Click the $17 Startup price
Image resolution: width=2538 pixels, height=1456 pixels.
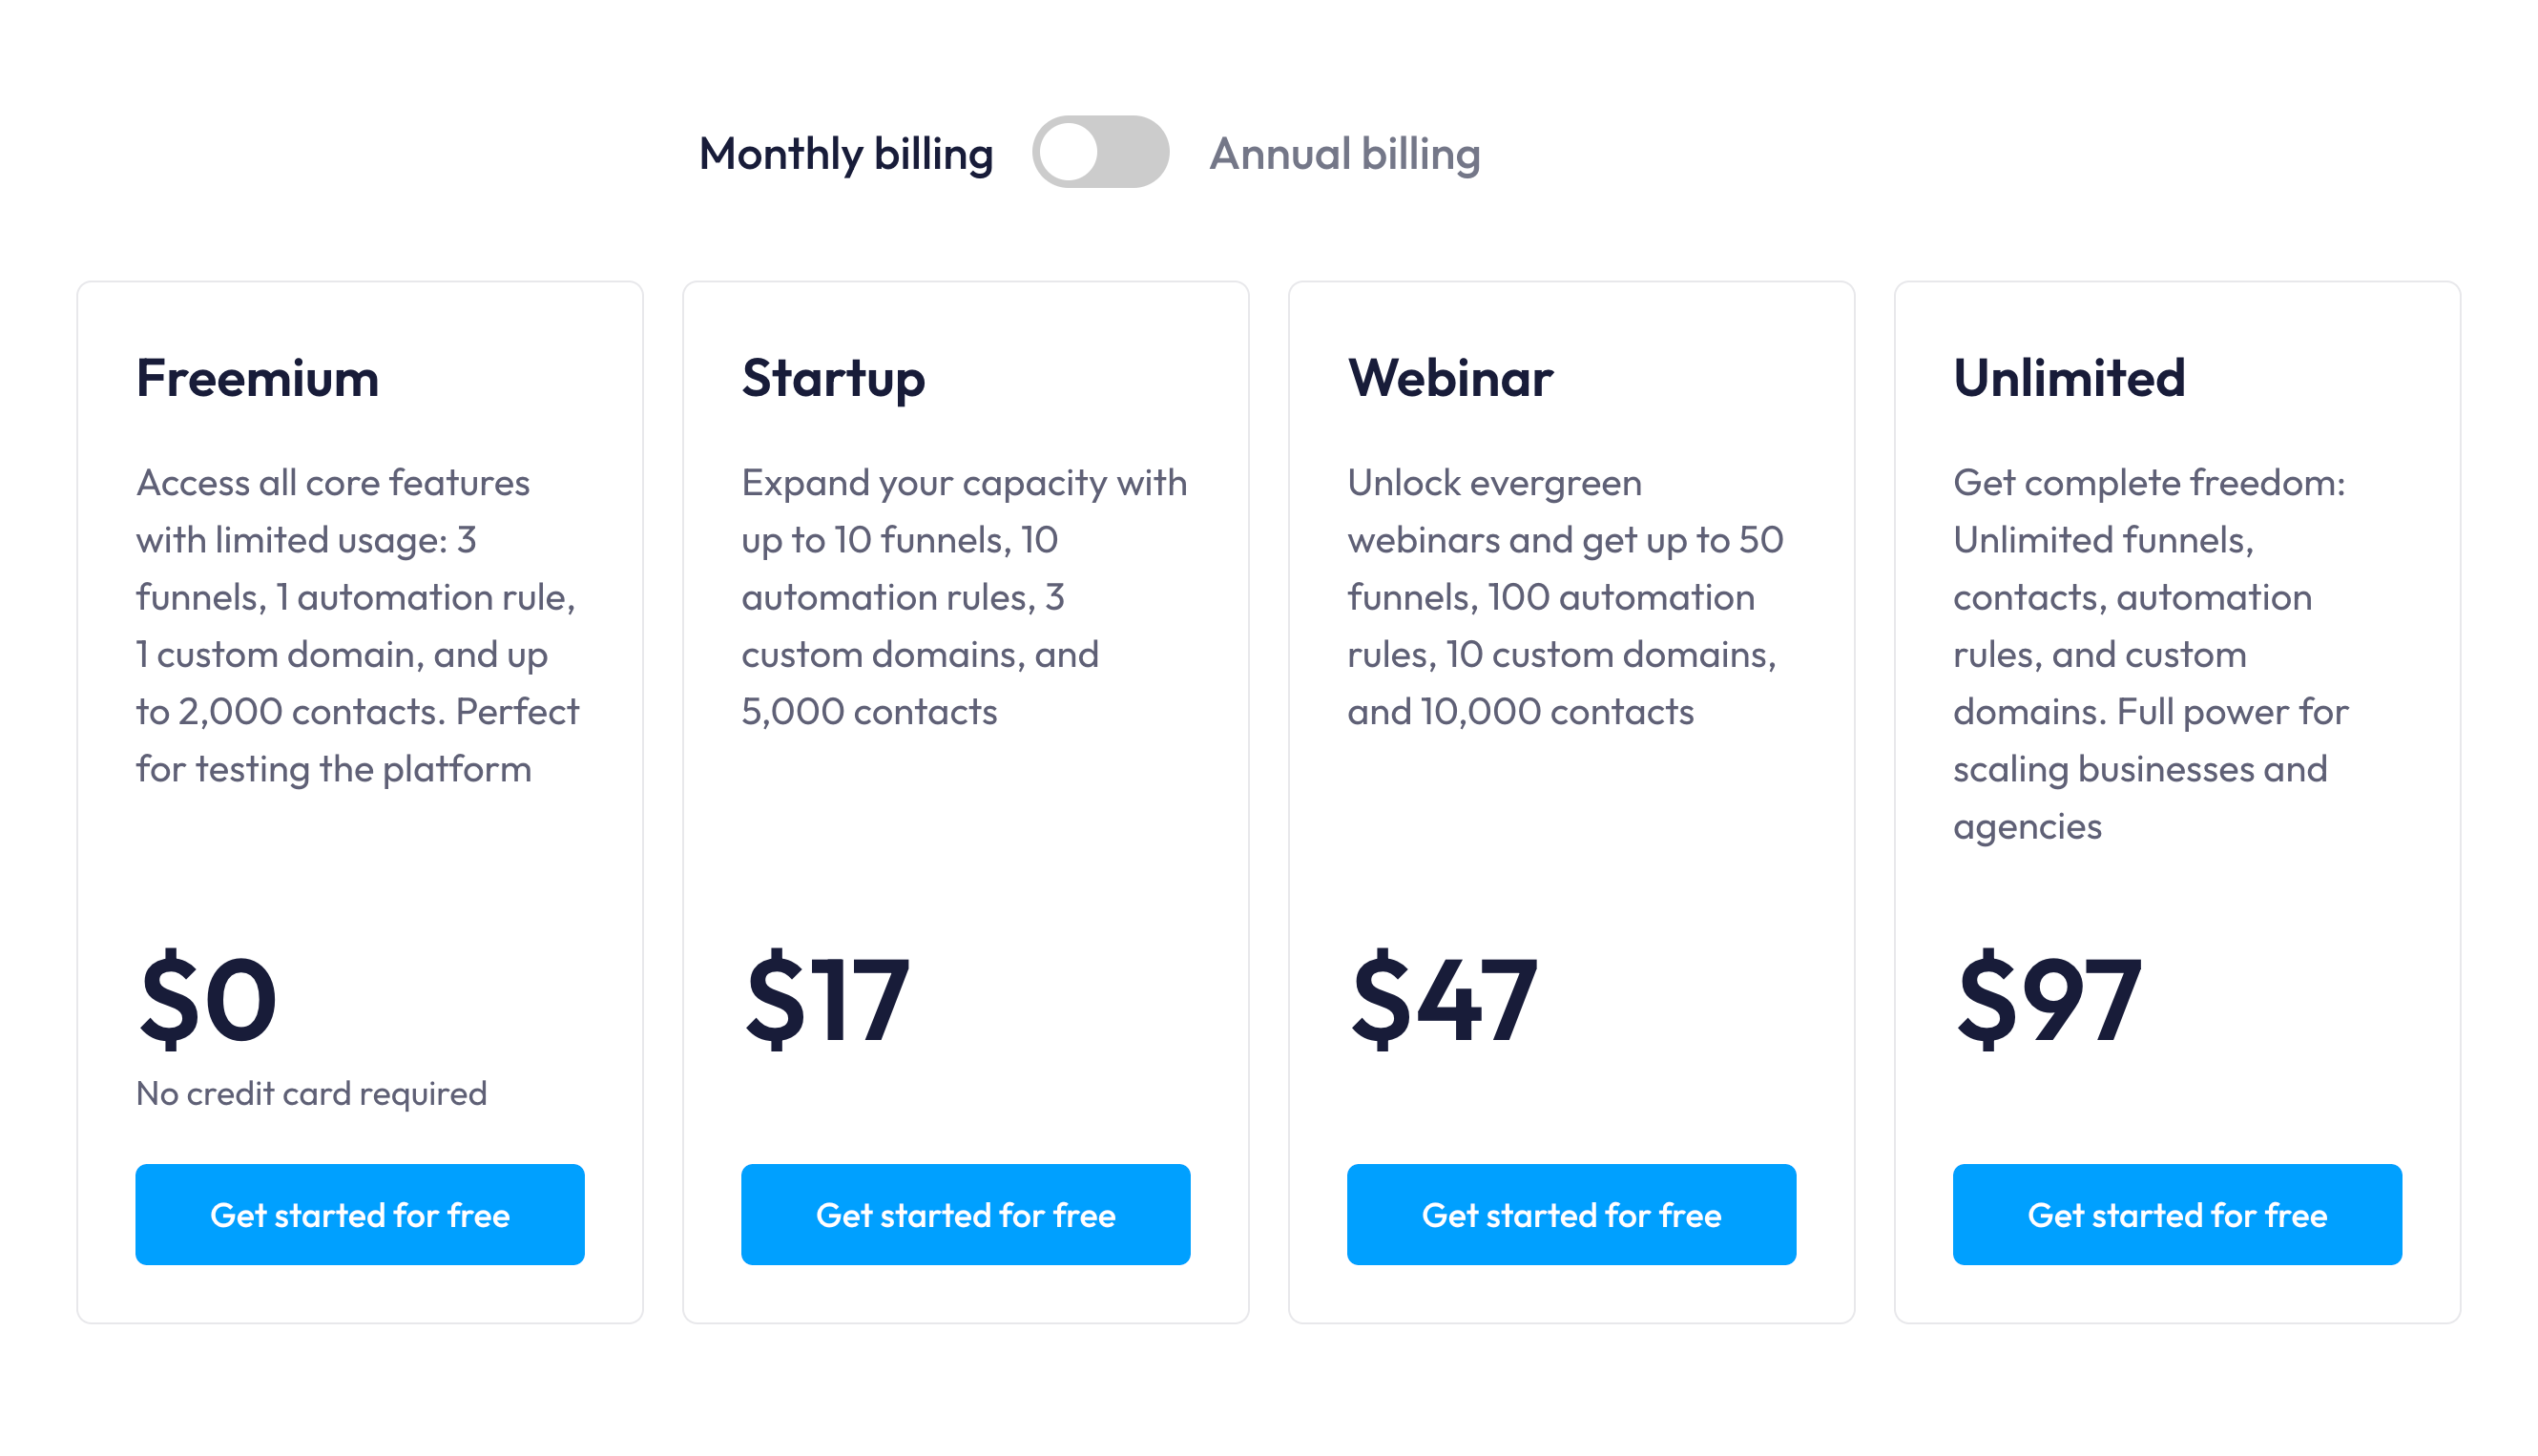(x=827, y=998)
